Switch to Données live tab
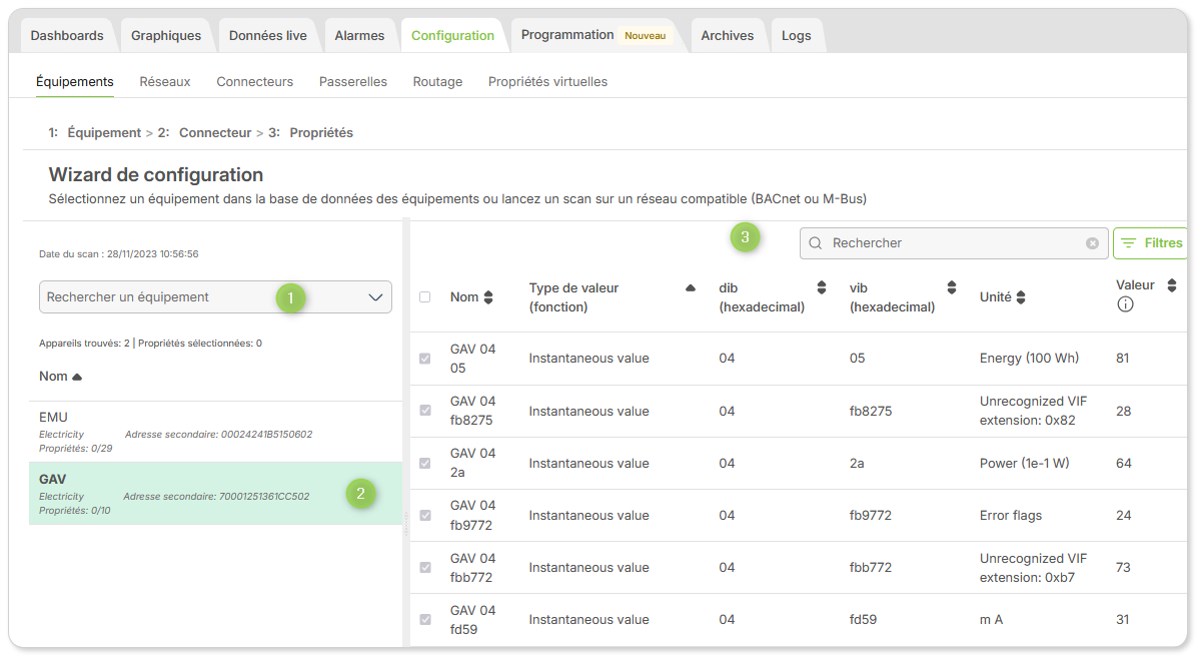The width and height of the screenshot is (1202, 660). (x=268, y=35)
